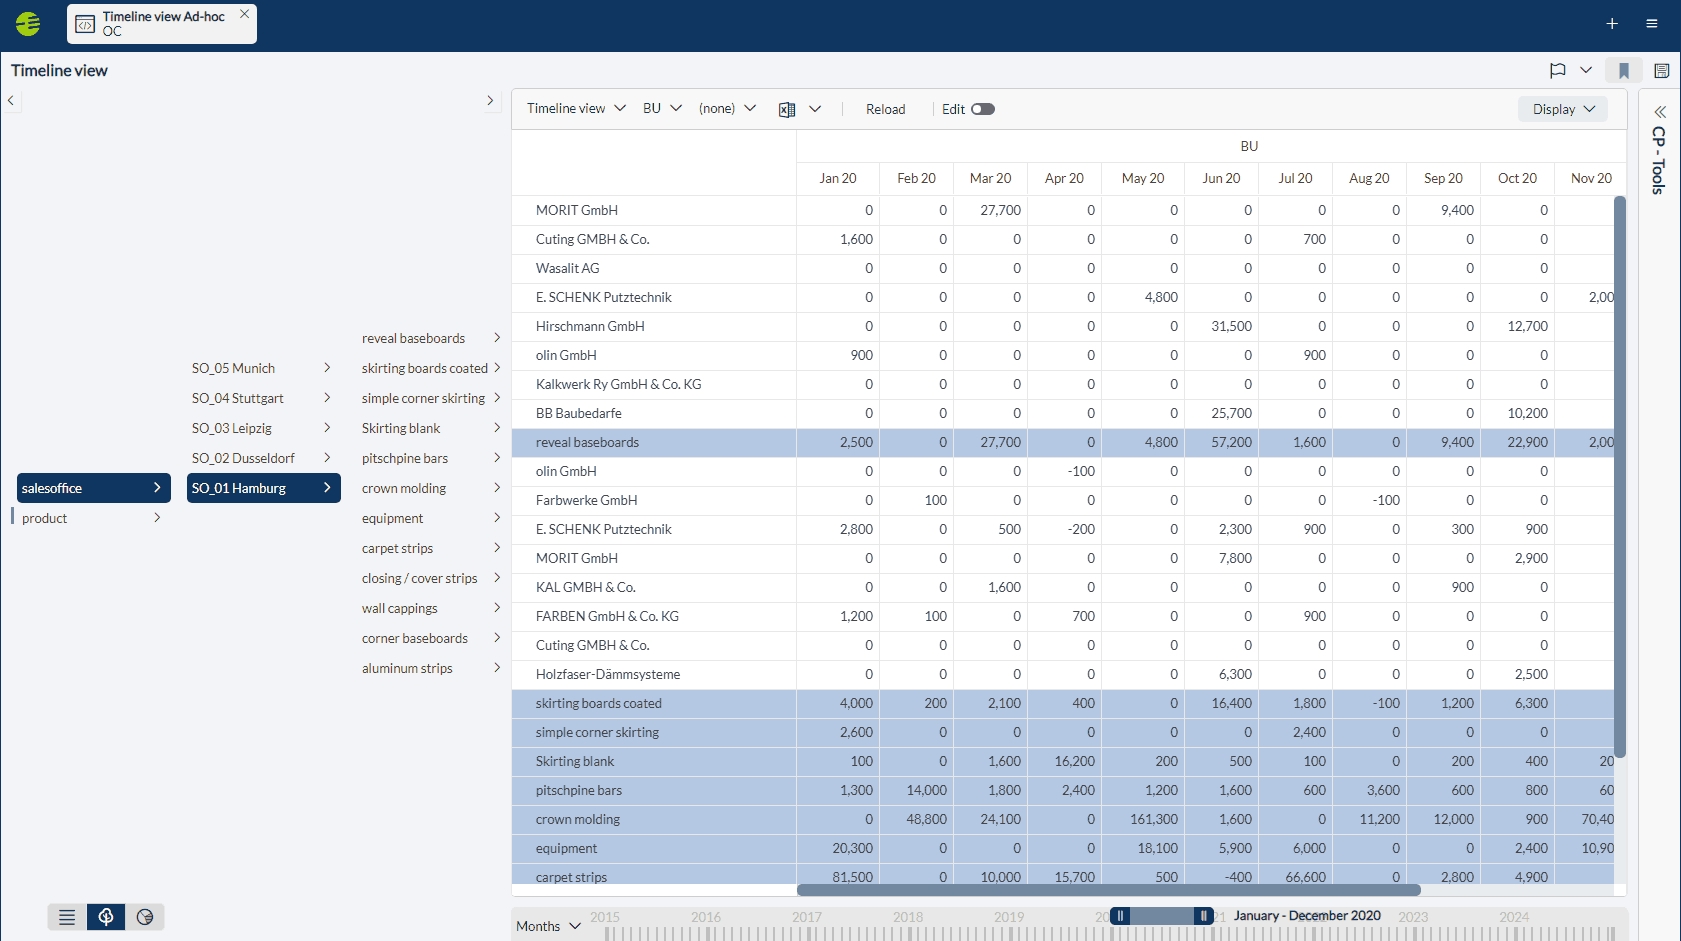The width and height of the screenshot is (1681, 941).
Task: Select the pie chart view icon
Action: [x=145, y=917]
